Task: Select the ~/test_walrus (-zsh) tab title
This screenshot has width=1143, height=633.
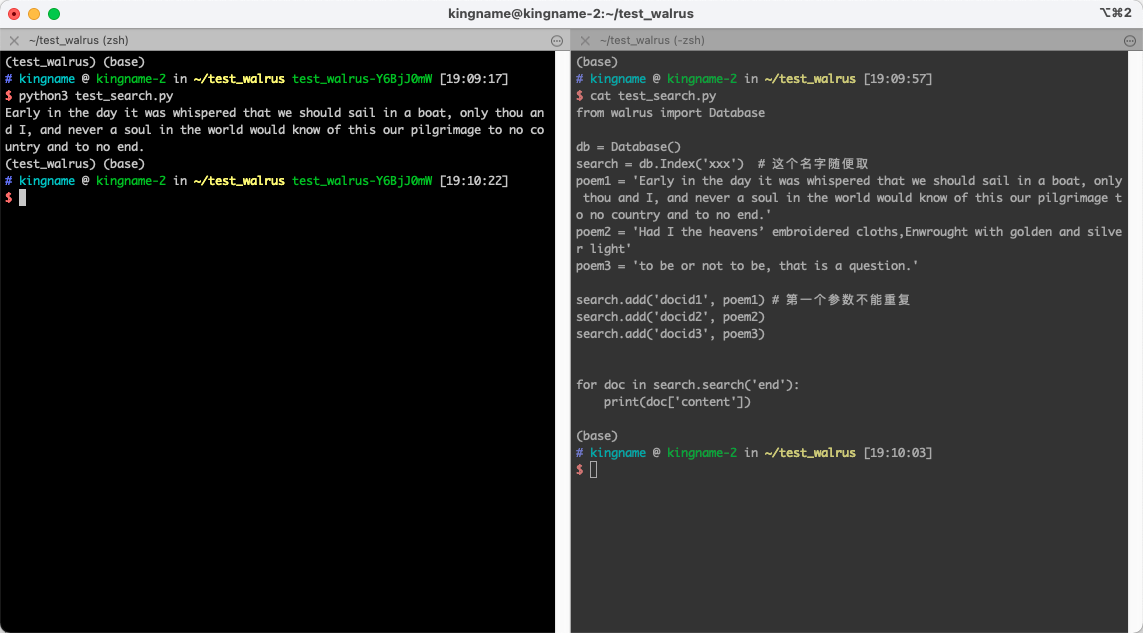Action: tap(652, 41)
